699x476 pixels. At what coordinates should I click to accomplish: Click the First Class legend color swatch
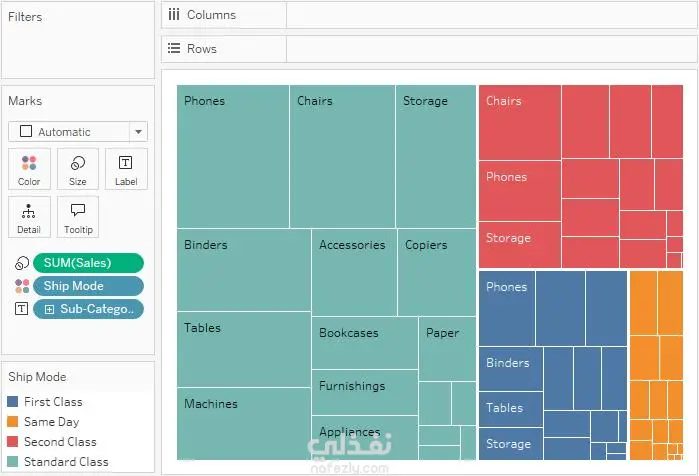(x=13, y=402)
